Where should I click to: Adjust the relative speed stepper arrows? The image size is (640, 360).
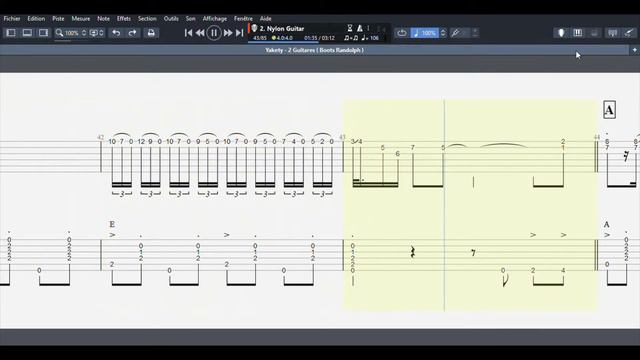tap(443, 33)
